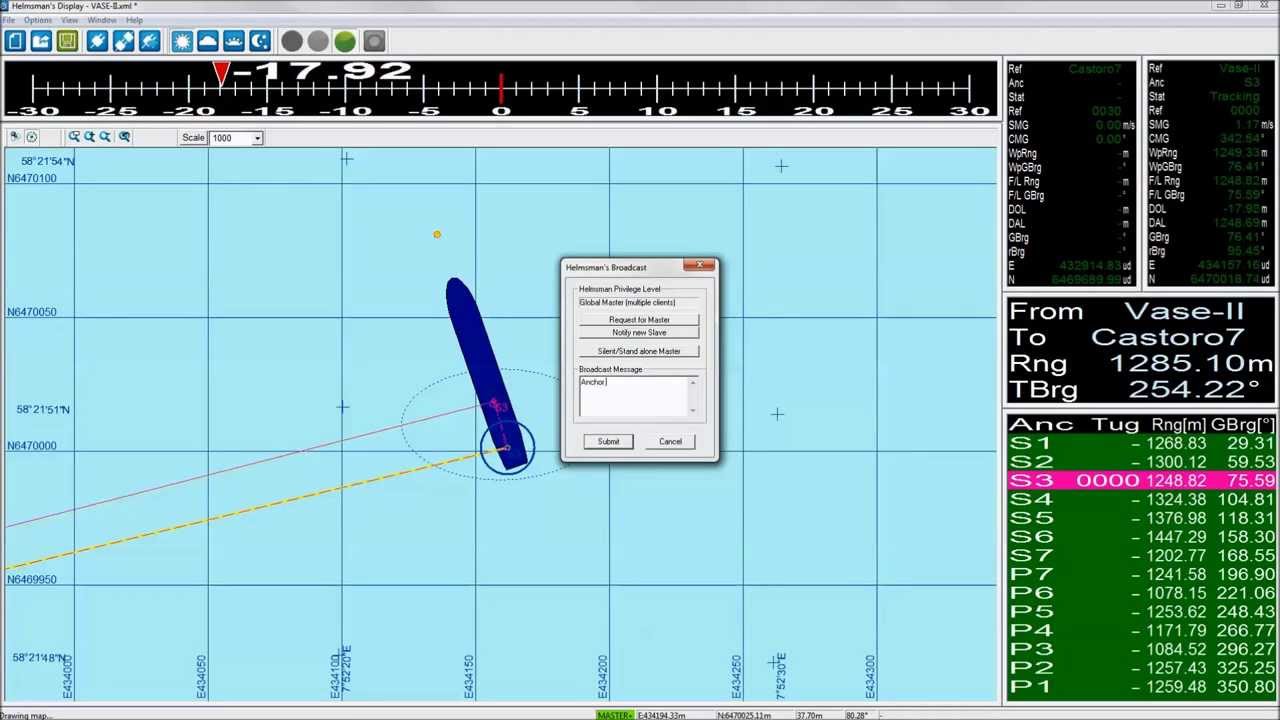Switch to Daylight (sun) display mode
Viewport: 1280px width, 720px height.
[182, 41]
